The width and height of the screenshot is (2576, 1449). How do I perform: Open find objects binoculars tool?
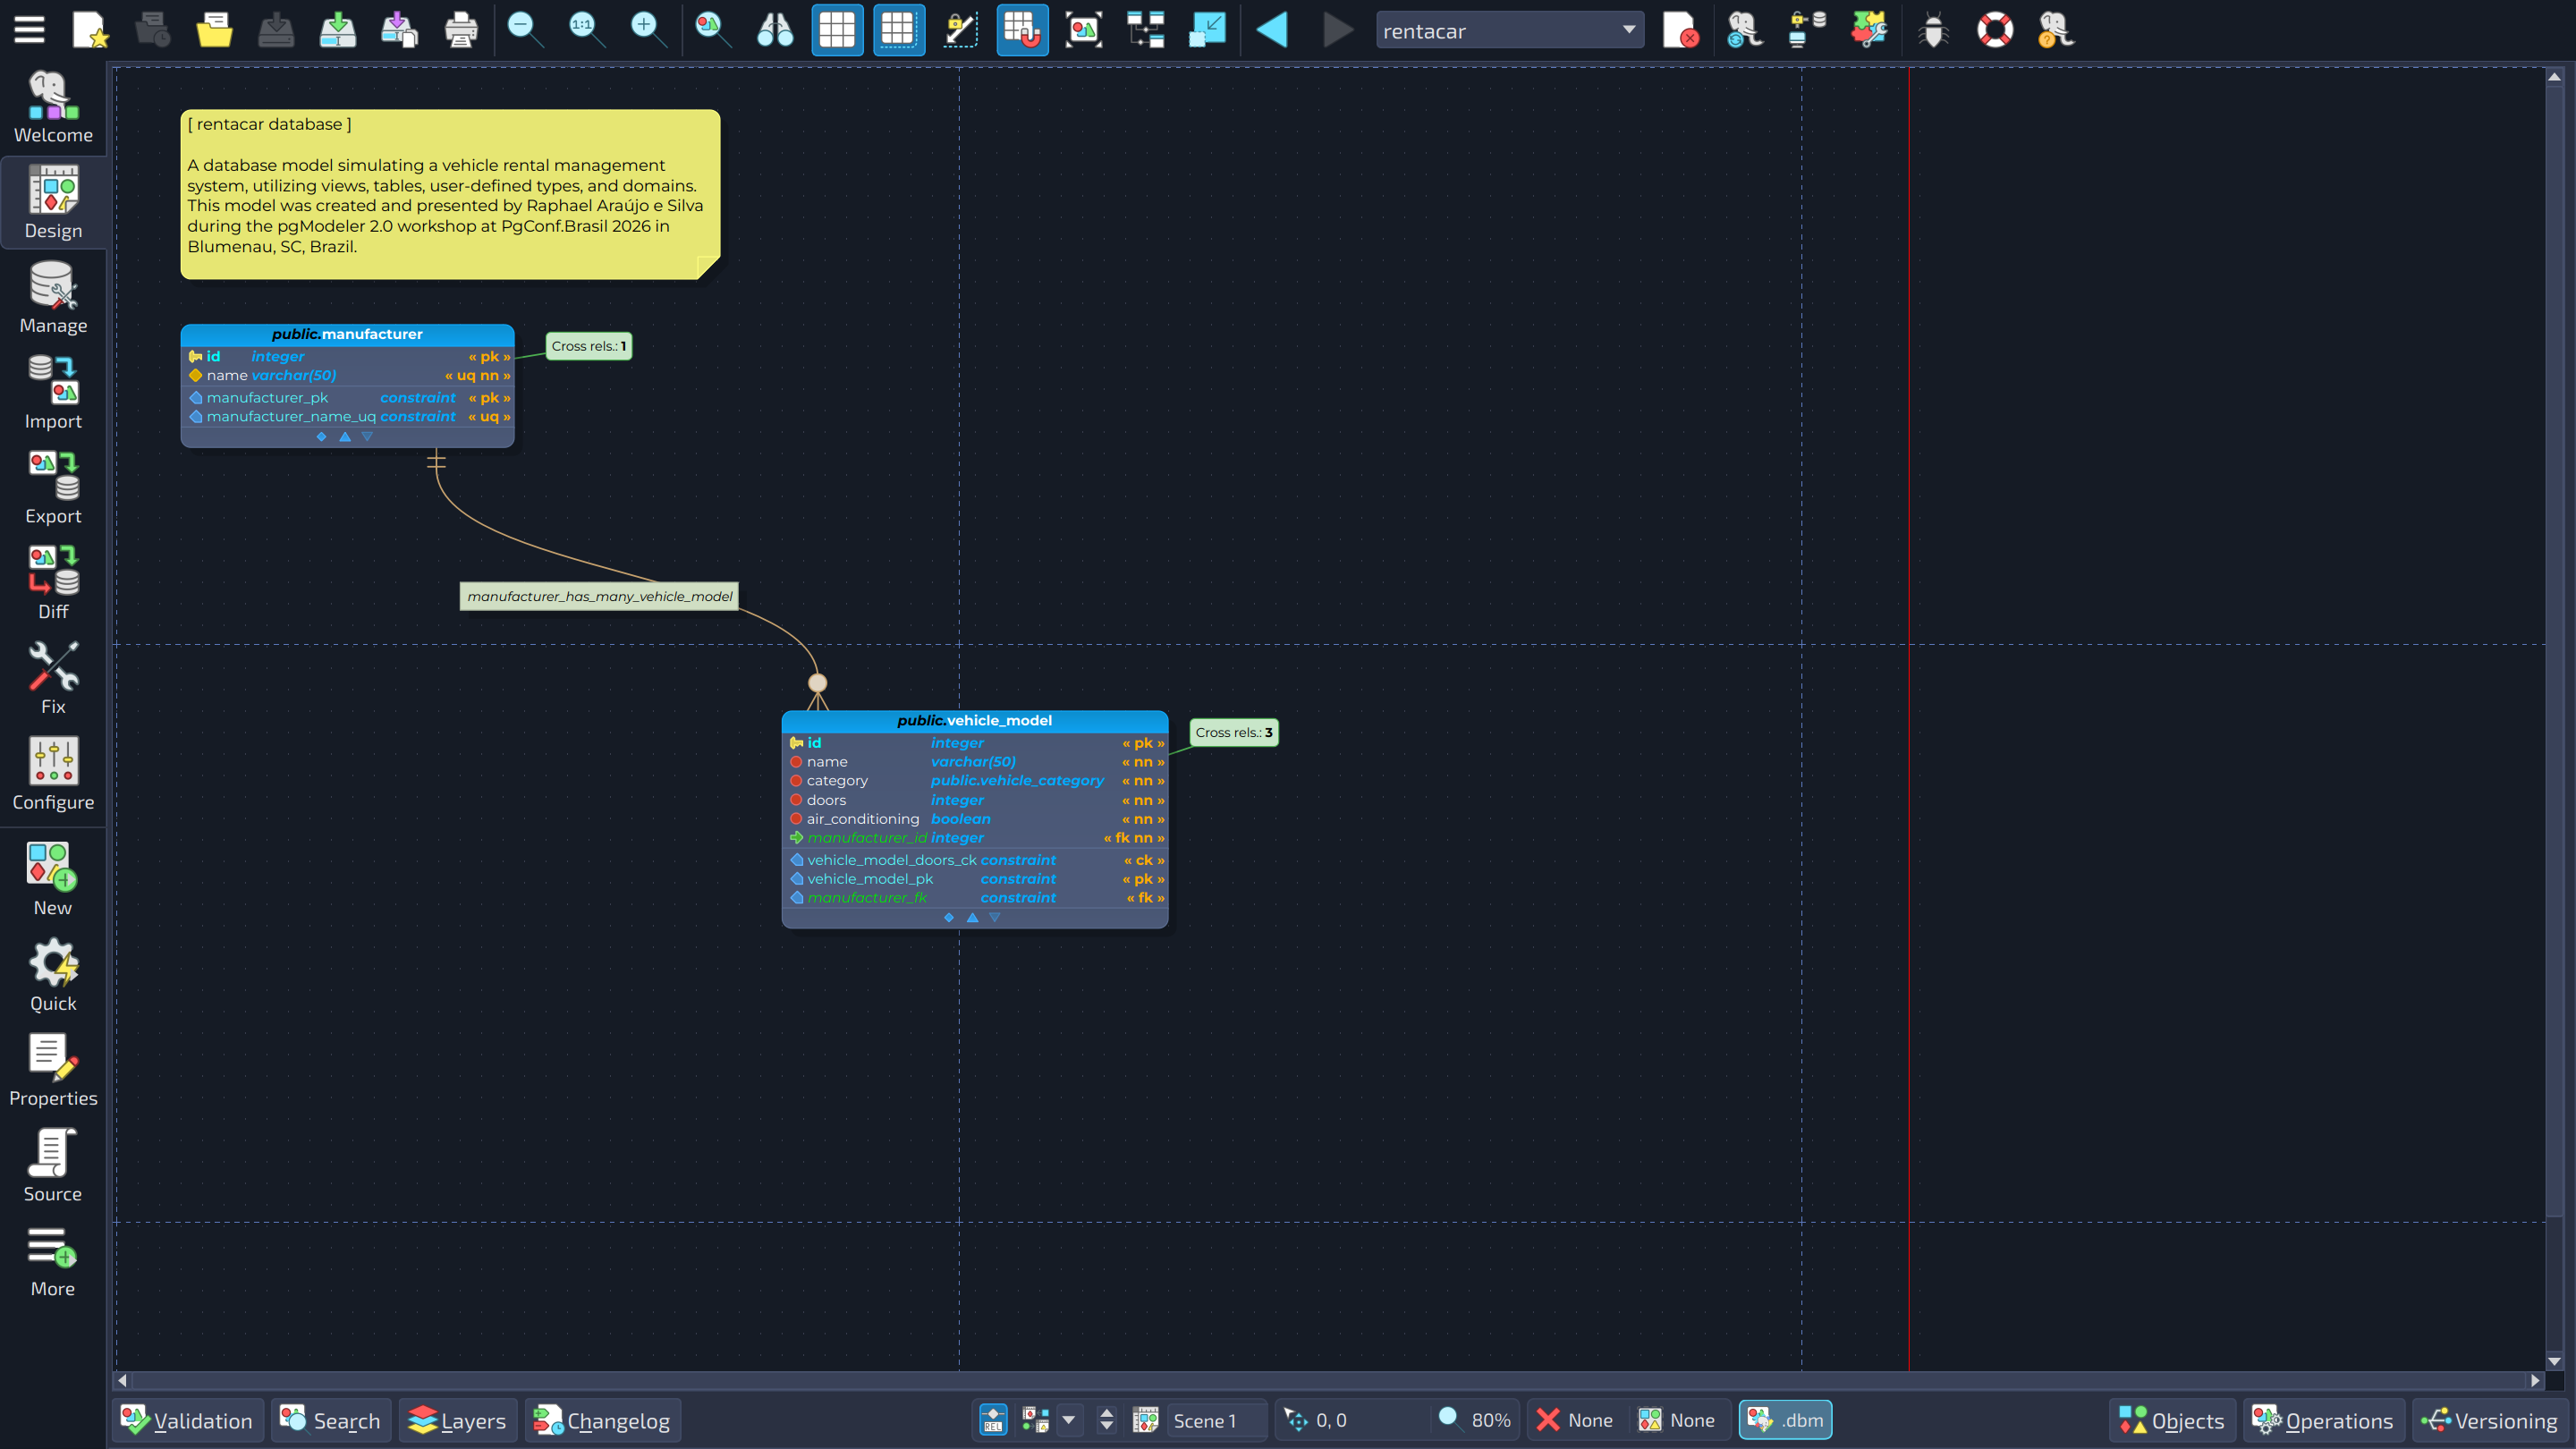[774, 30]
